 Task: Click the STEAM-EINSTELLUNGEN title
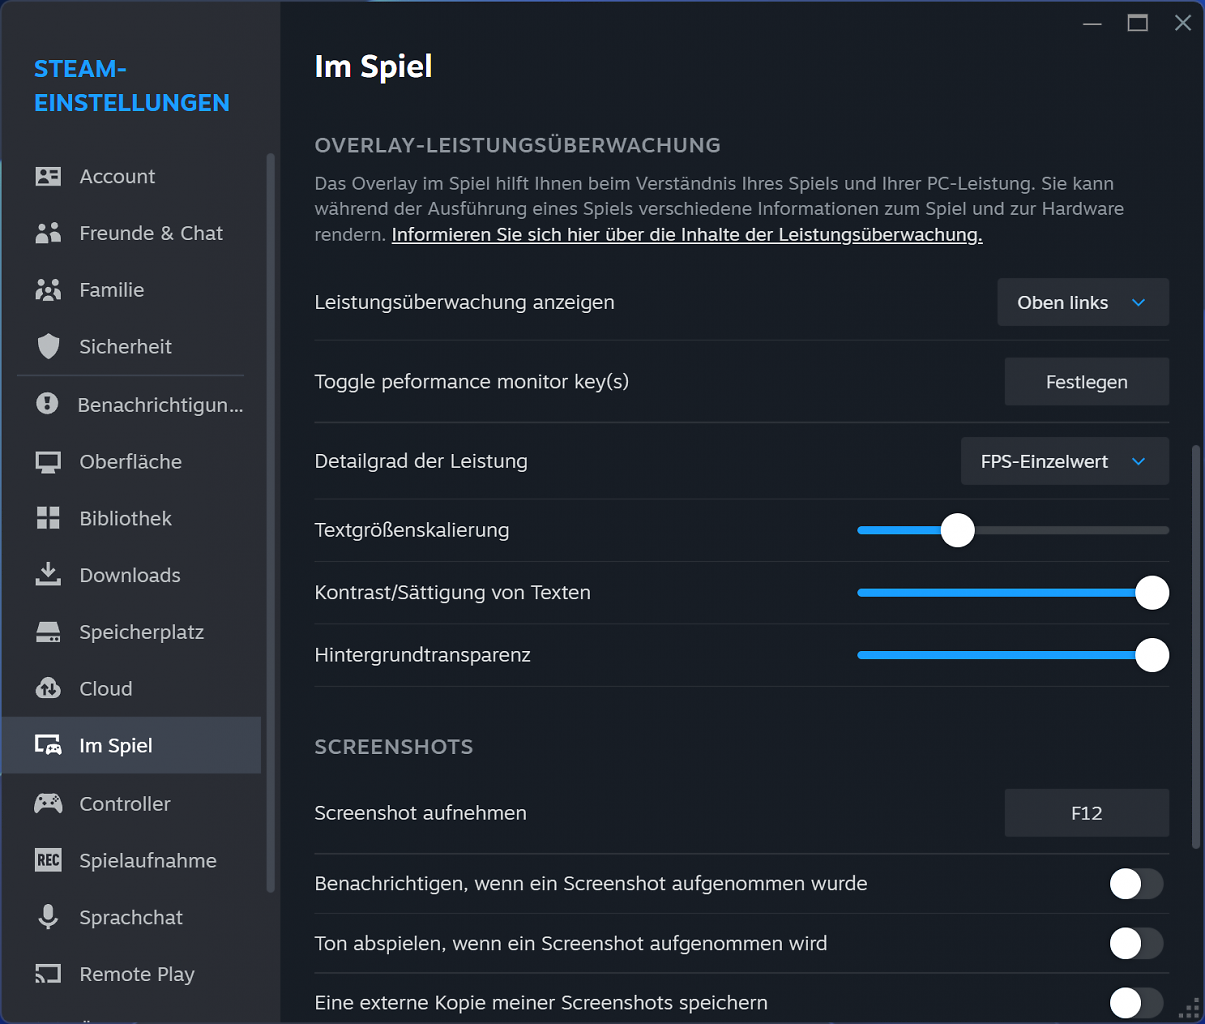point(132,86)
